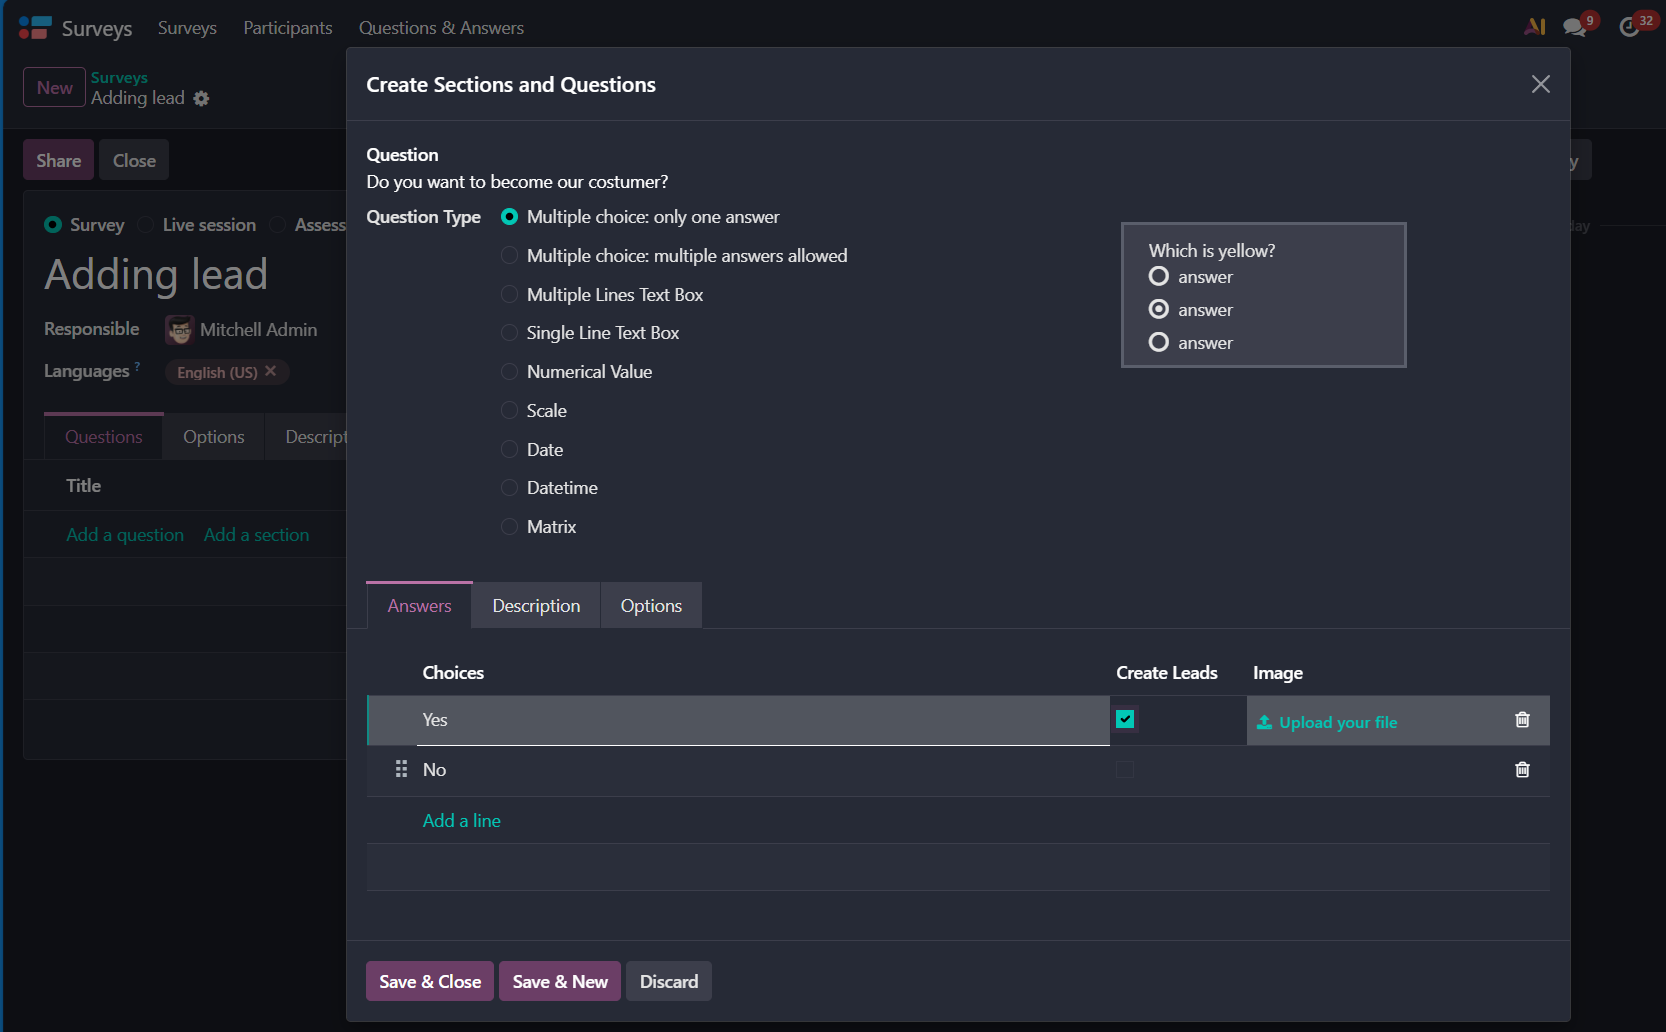Uncheck Create Leads for Yes choice
Image resolution: width=1666 pixels, height=1032 pixels.
point(1125,719)
